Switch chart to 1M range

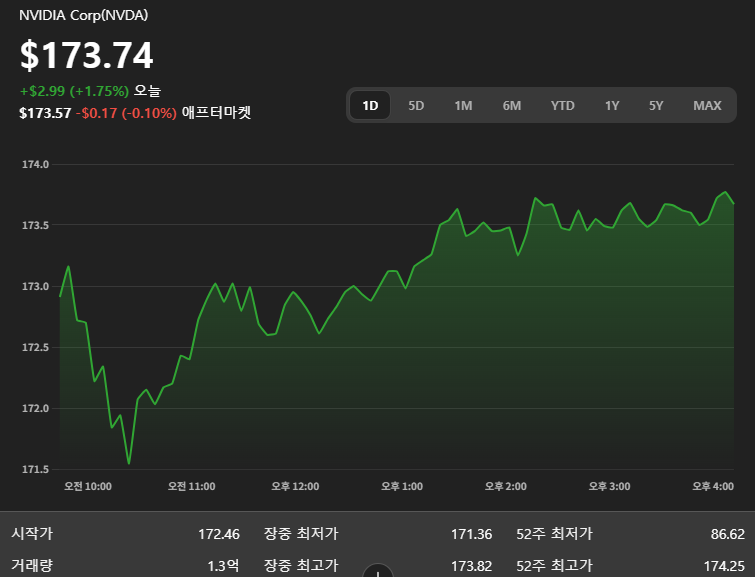coord(463,105)
